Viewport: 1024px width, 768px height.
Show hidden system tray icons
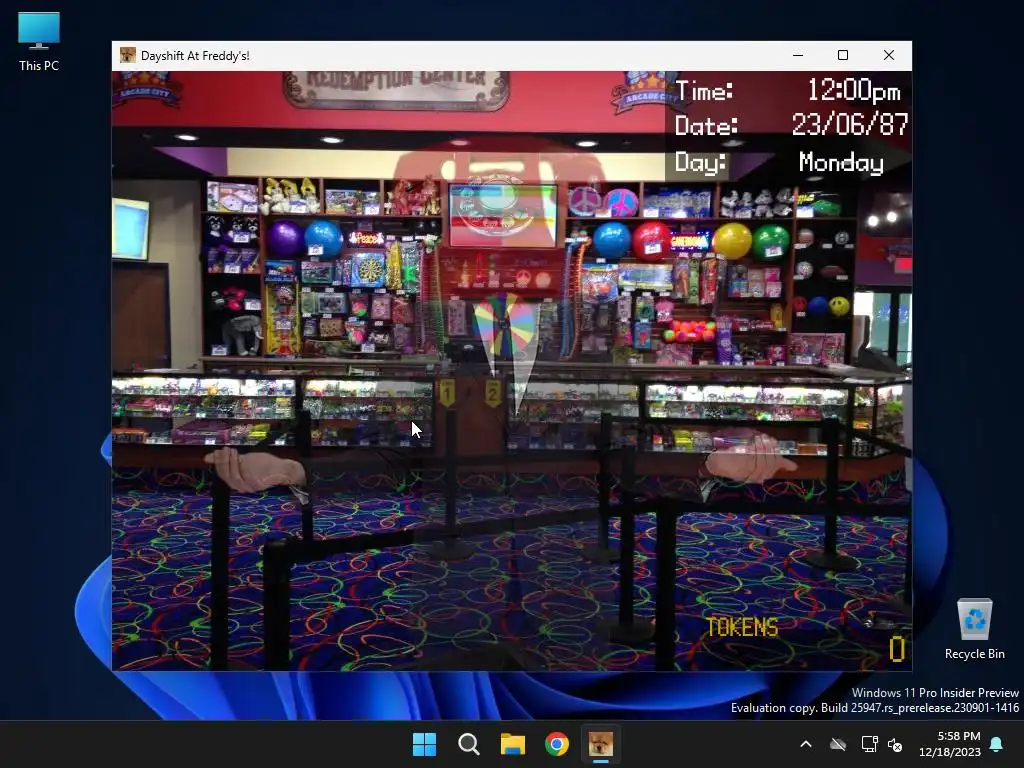click(x=806, y=744)
